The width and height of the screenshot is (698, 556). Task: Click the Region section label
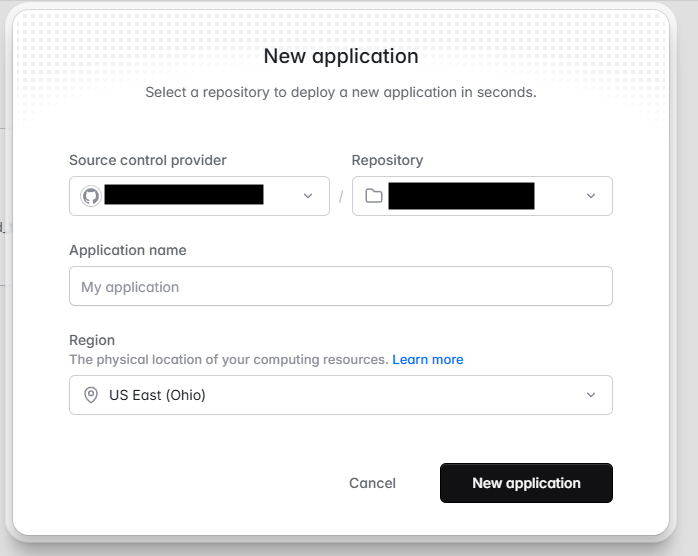coord(92,340)
